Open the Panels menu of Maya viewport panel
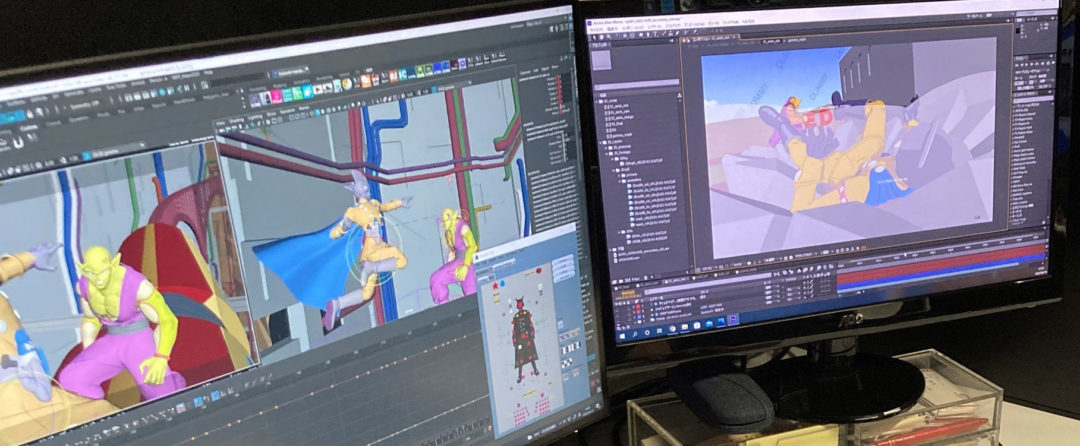 (x=304, y=108)
